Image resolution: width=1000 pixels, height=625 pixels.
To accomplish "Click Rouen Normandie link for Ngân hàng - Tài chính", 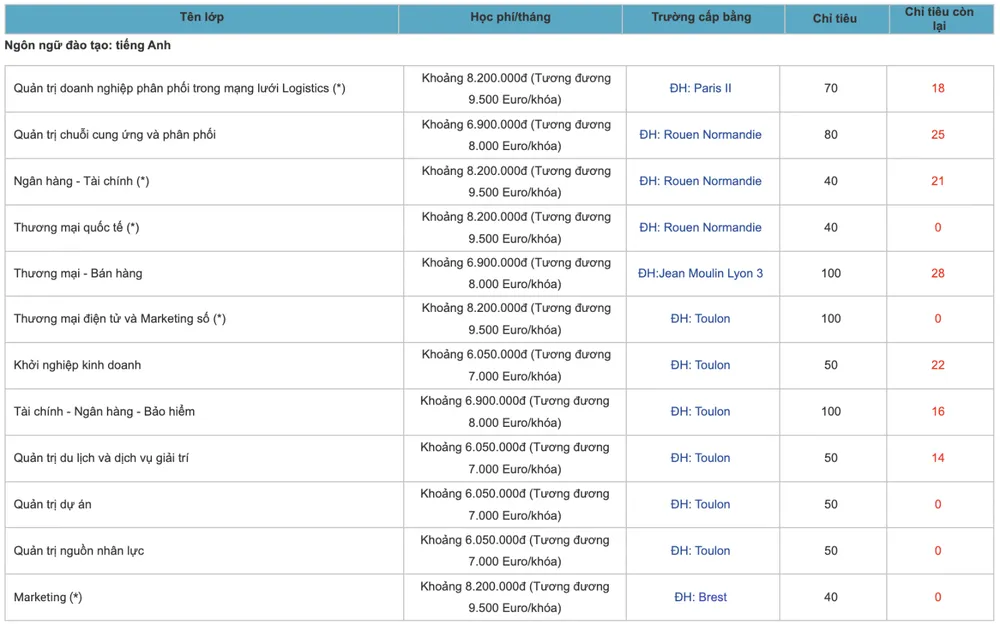I will [700, 181].
